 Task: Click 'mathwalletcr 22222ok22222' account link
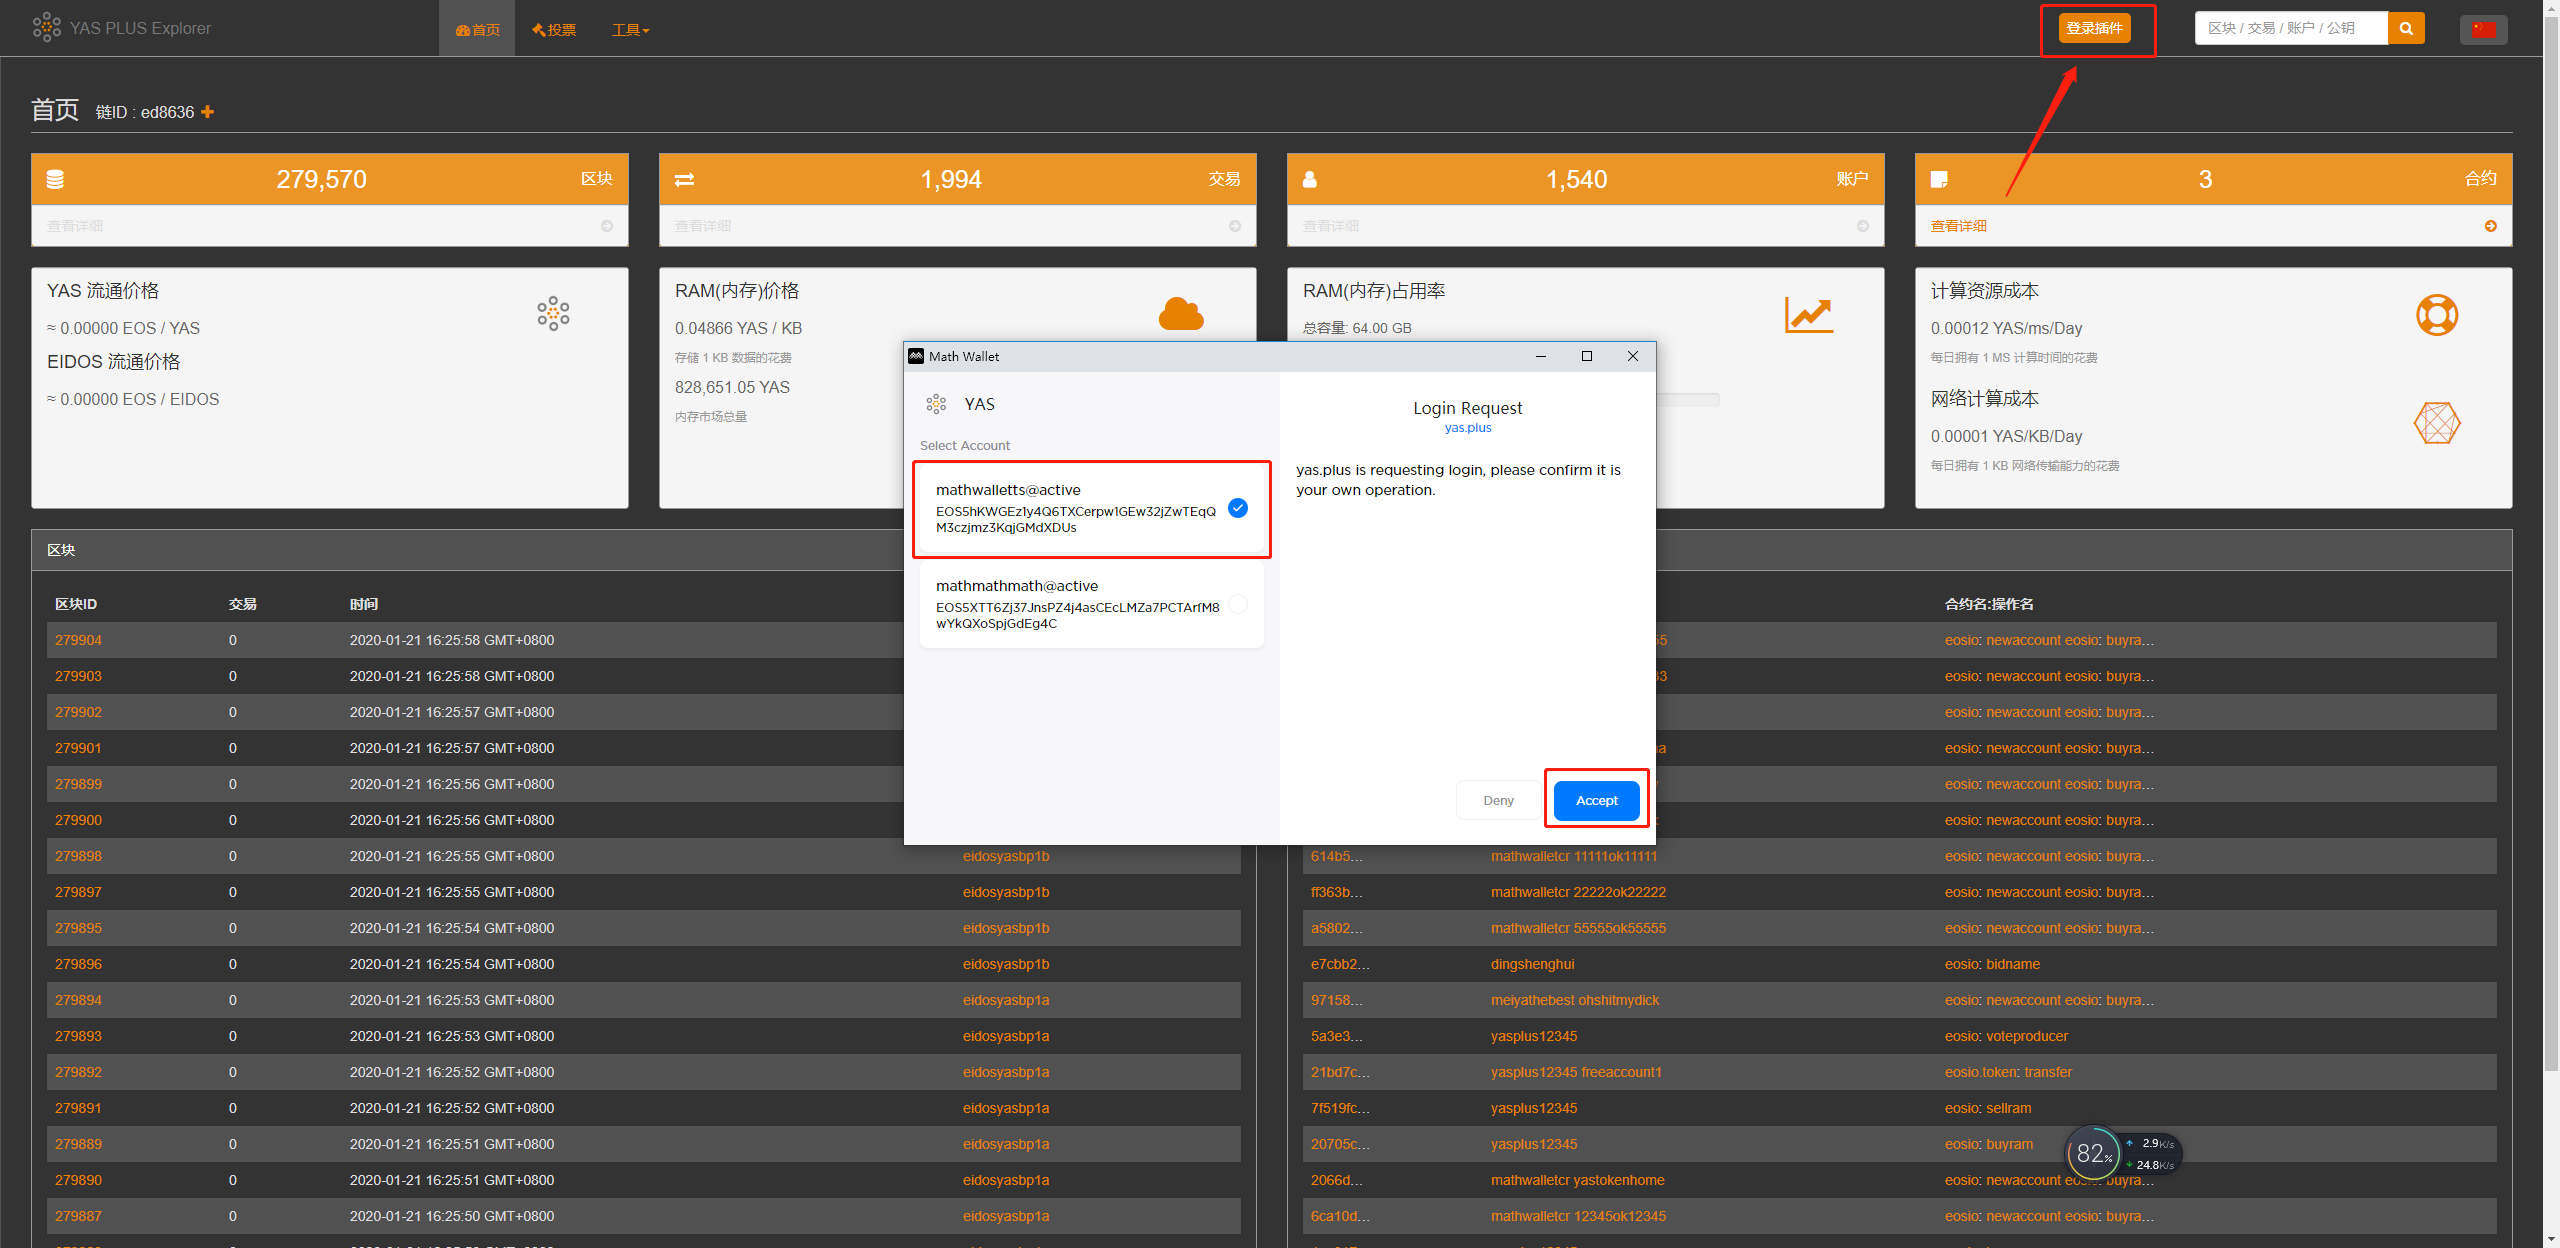click(1578, 892)
